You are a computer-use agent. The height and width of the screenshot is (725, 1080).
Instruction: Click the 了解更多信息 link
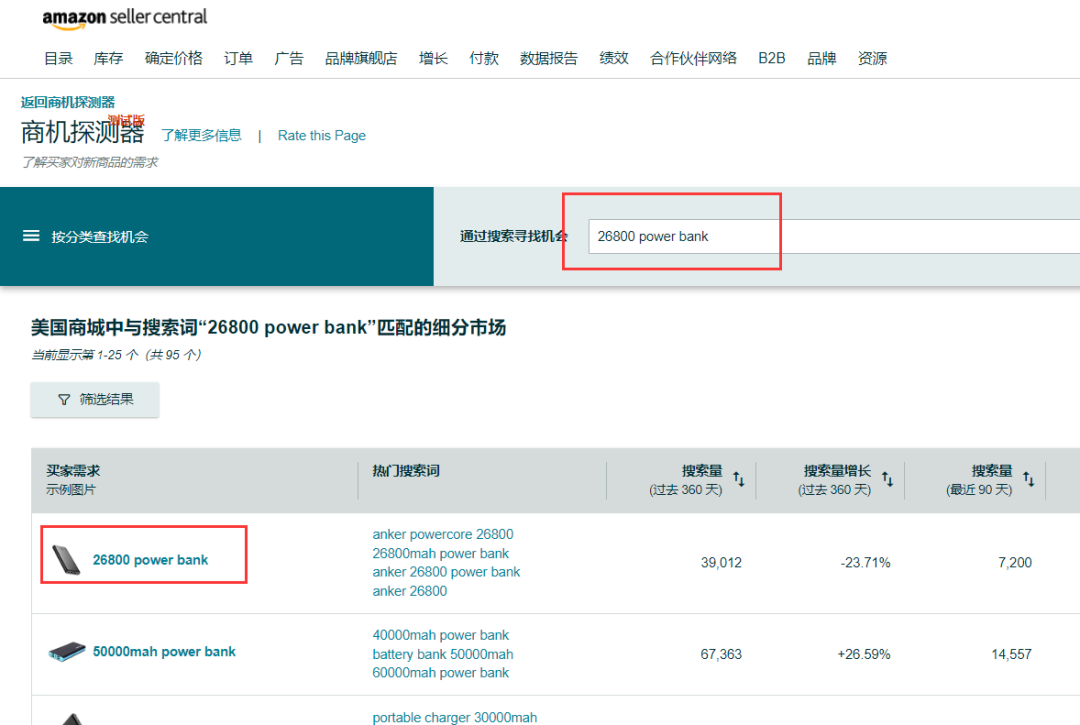[x=201, y=135]
